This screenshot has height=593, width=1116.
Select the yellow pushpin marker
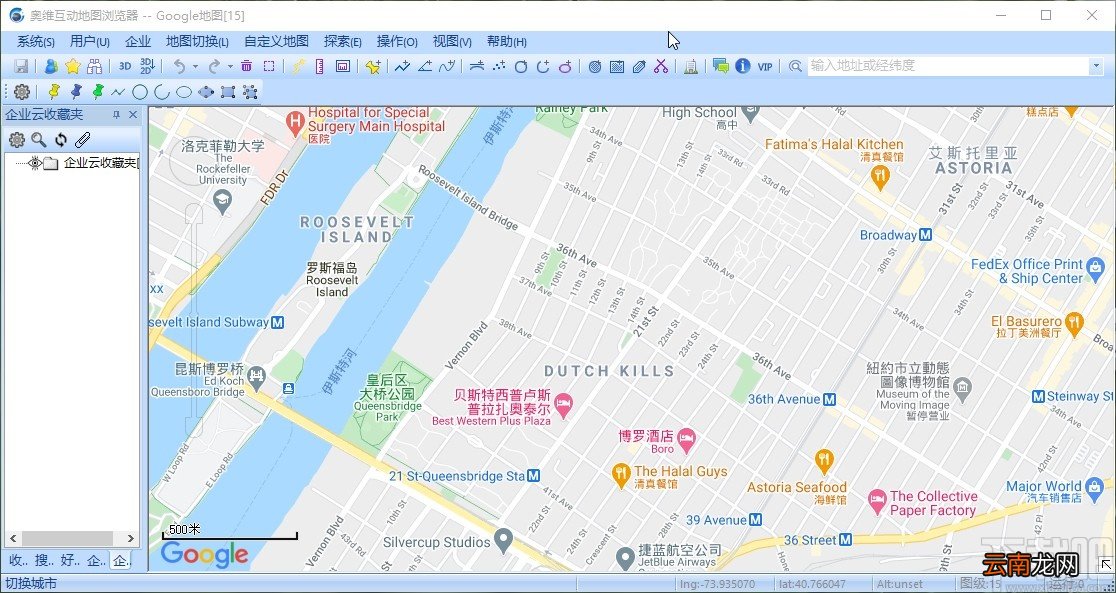53,91
